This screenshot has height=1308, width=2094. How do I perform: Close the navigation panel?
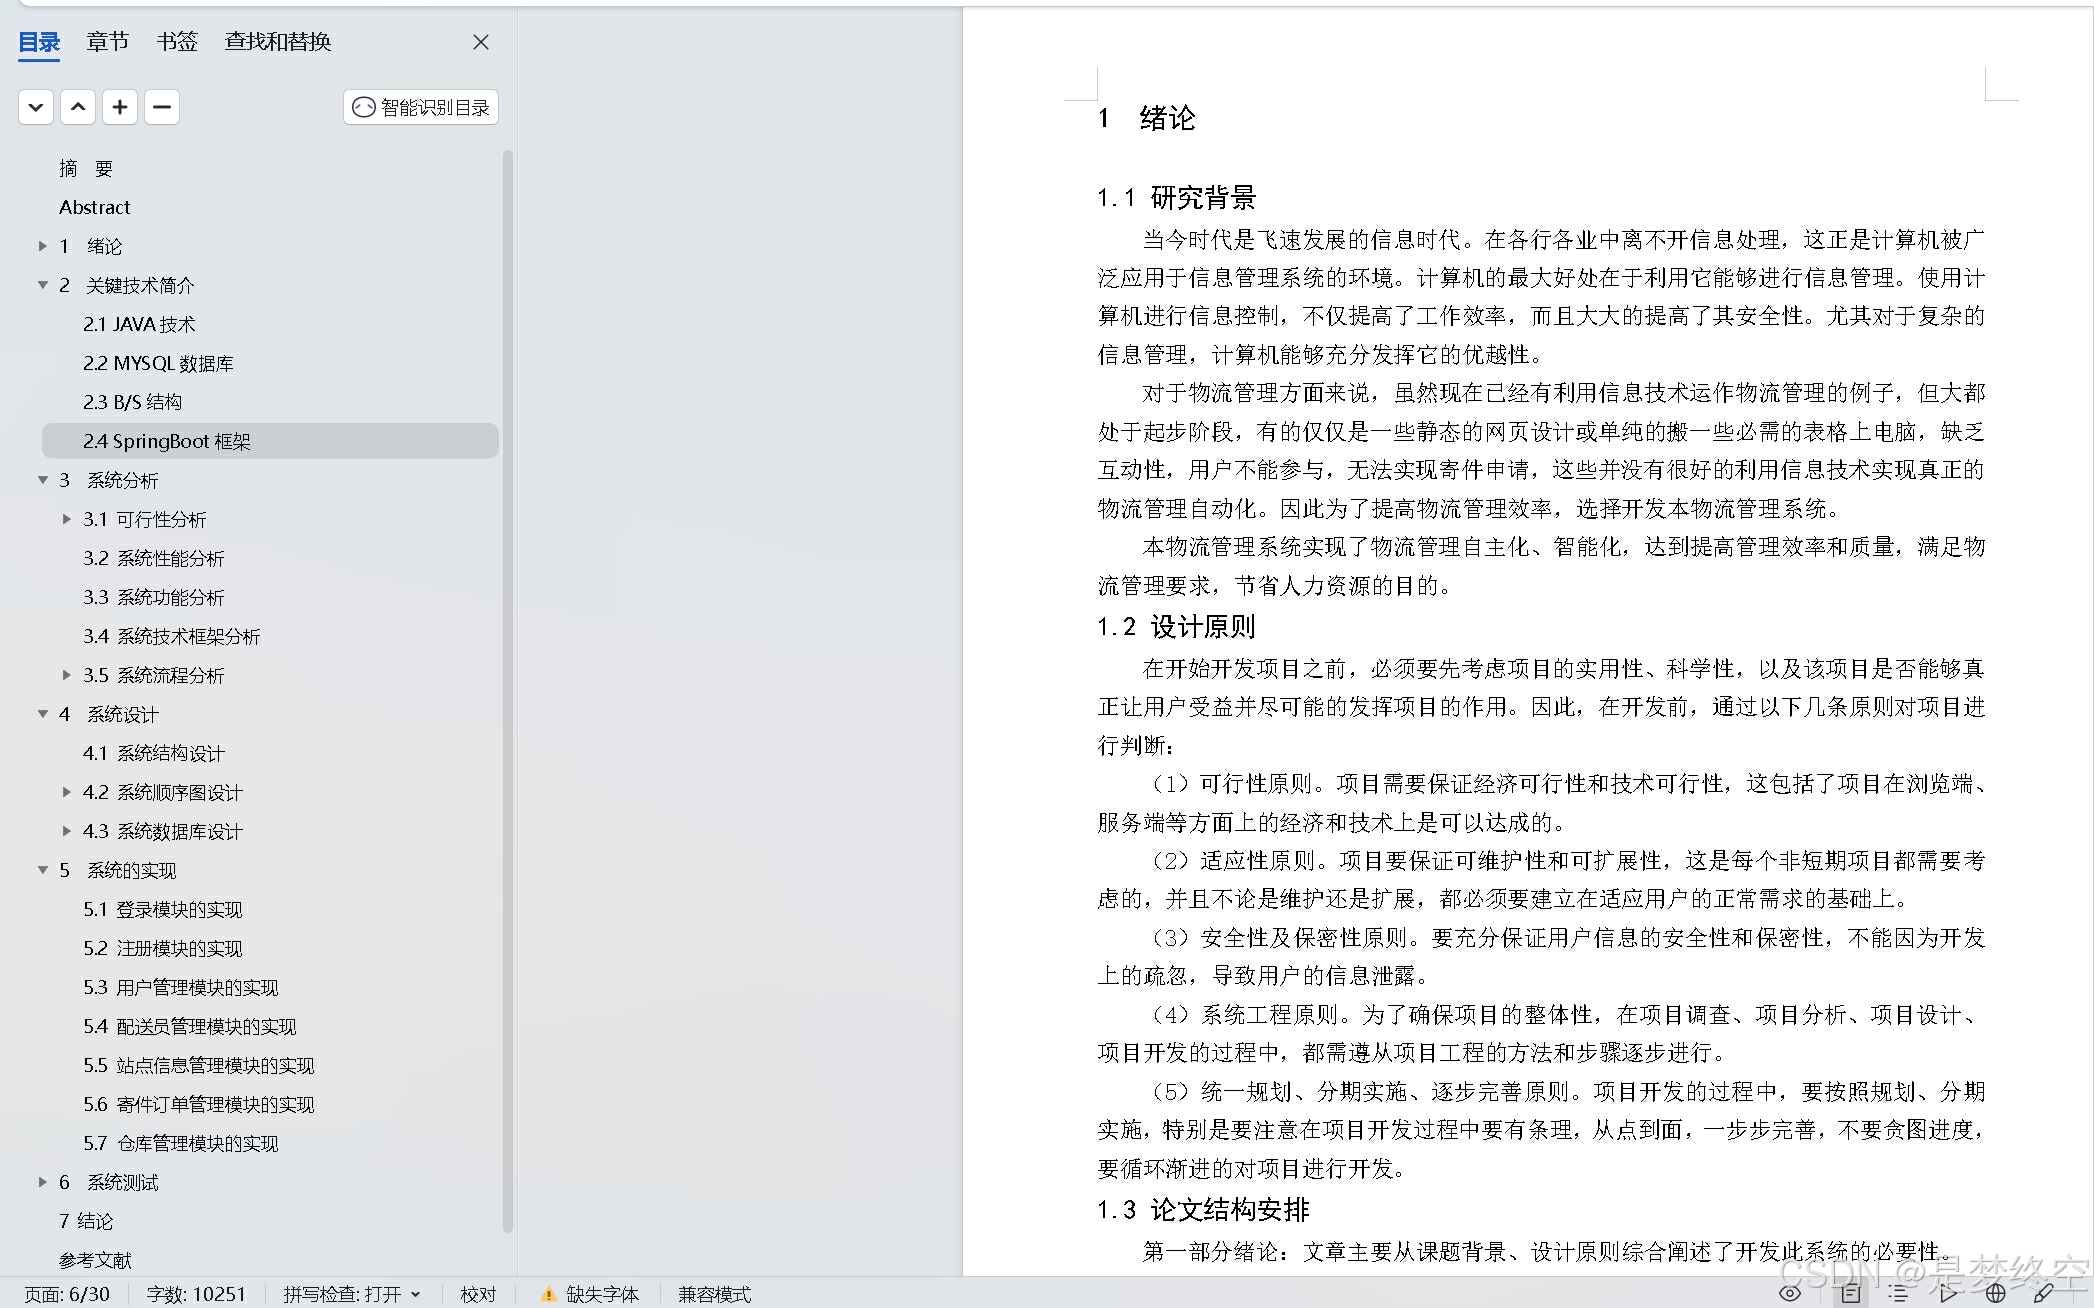pyautogui.click(x=481, y=42)
